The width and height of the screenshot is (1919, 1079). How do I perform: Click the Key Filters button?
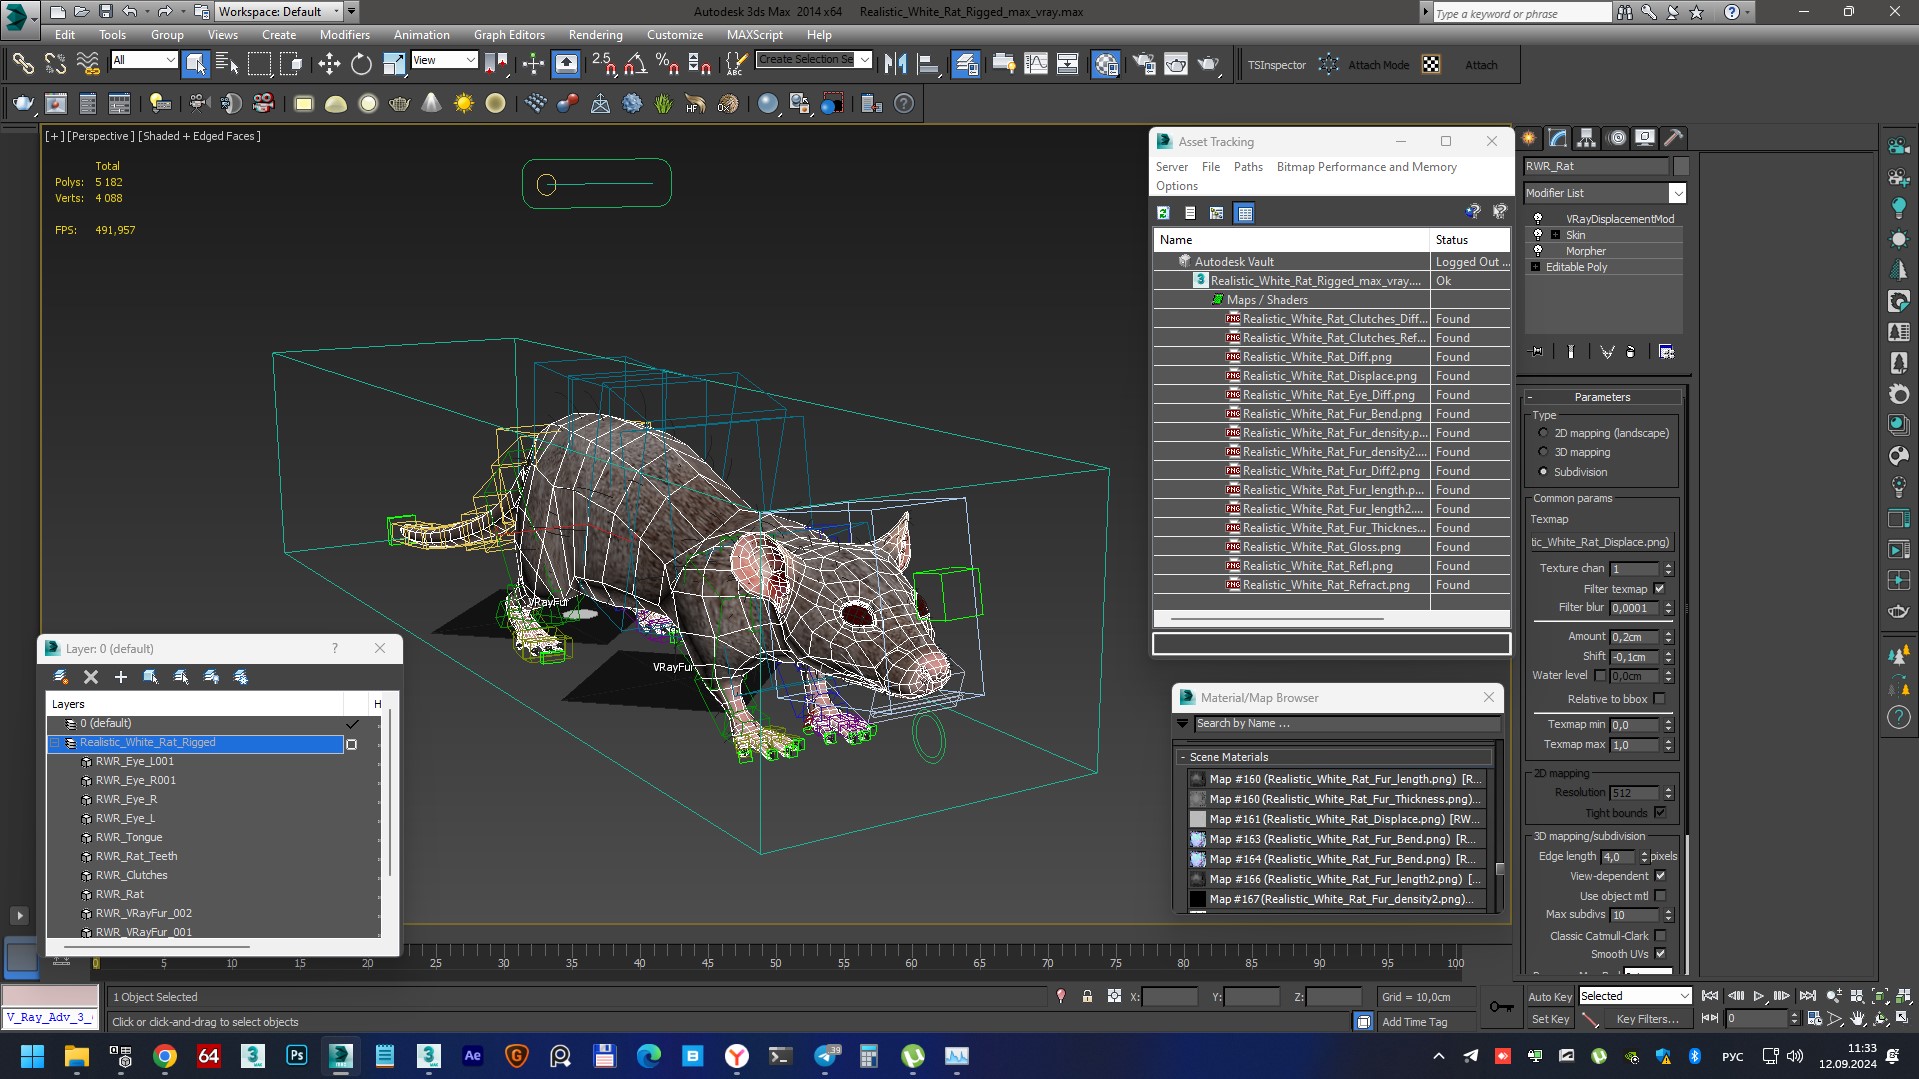tap(1647, 1019)
